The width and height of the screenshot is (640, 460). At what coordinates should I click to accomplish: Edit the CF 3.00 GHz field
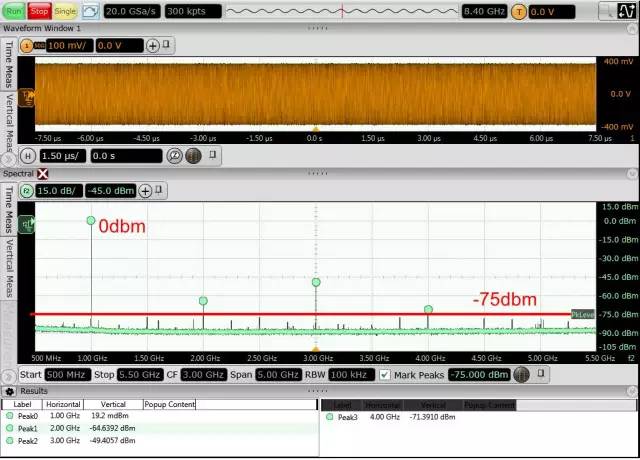203,375
